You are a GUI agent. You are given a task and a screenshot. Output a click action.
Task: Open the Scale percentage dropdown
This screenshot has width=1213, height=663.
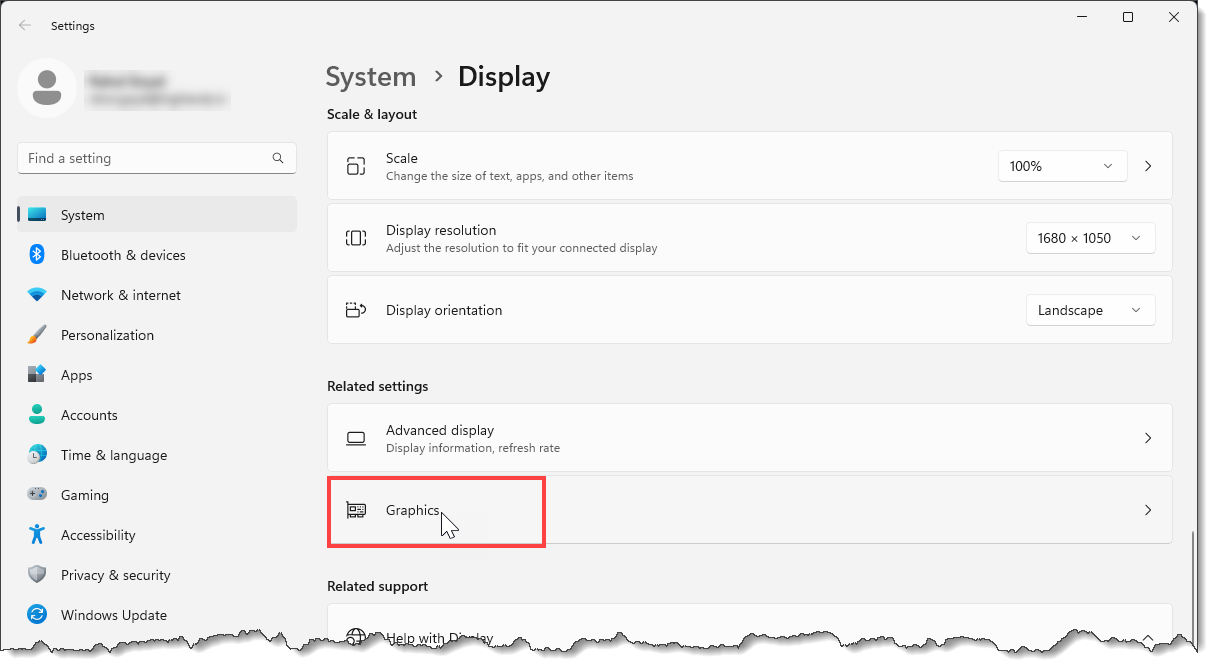coord(1062,166)
